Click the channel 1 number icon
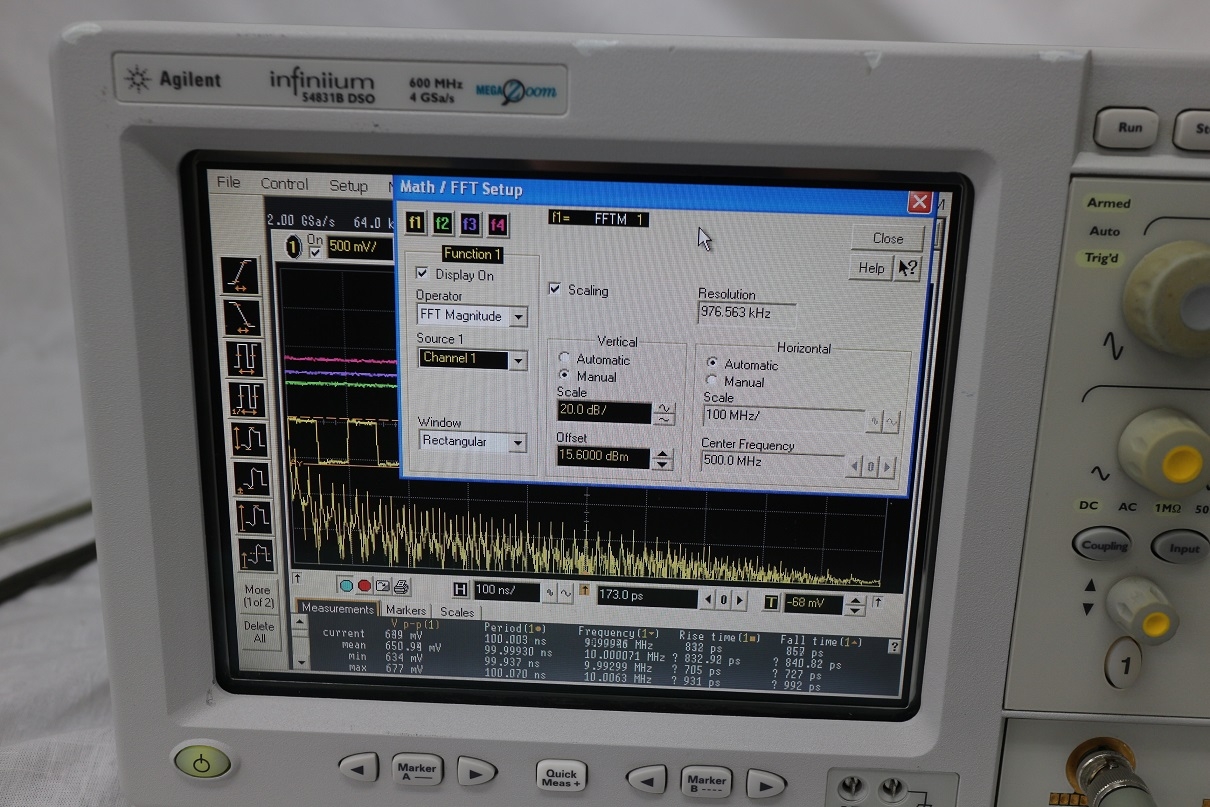This screenshot has height=807, width=1210. 294,247
